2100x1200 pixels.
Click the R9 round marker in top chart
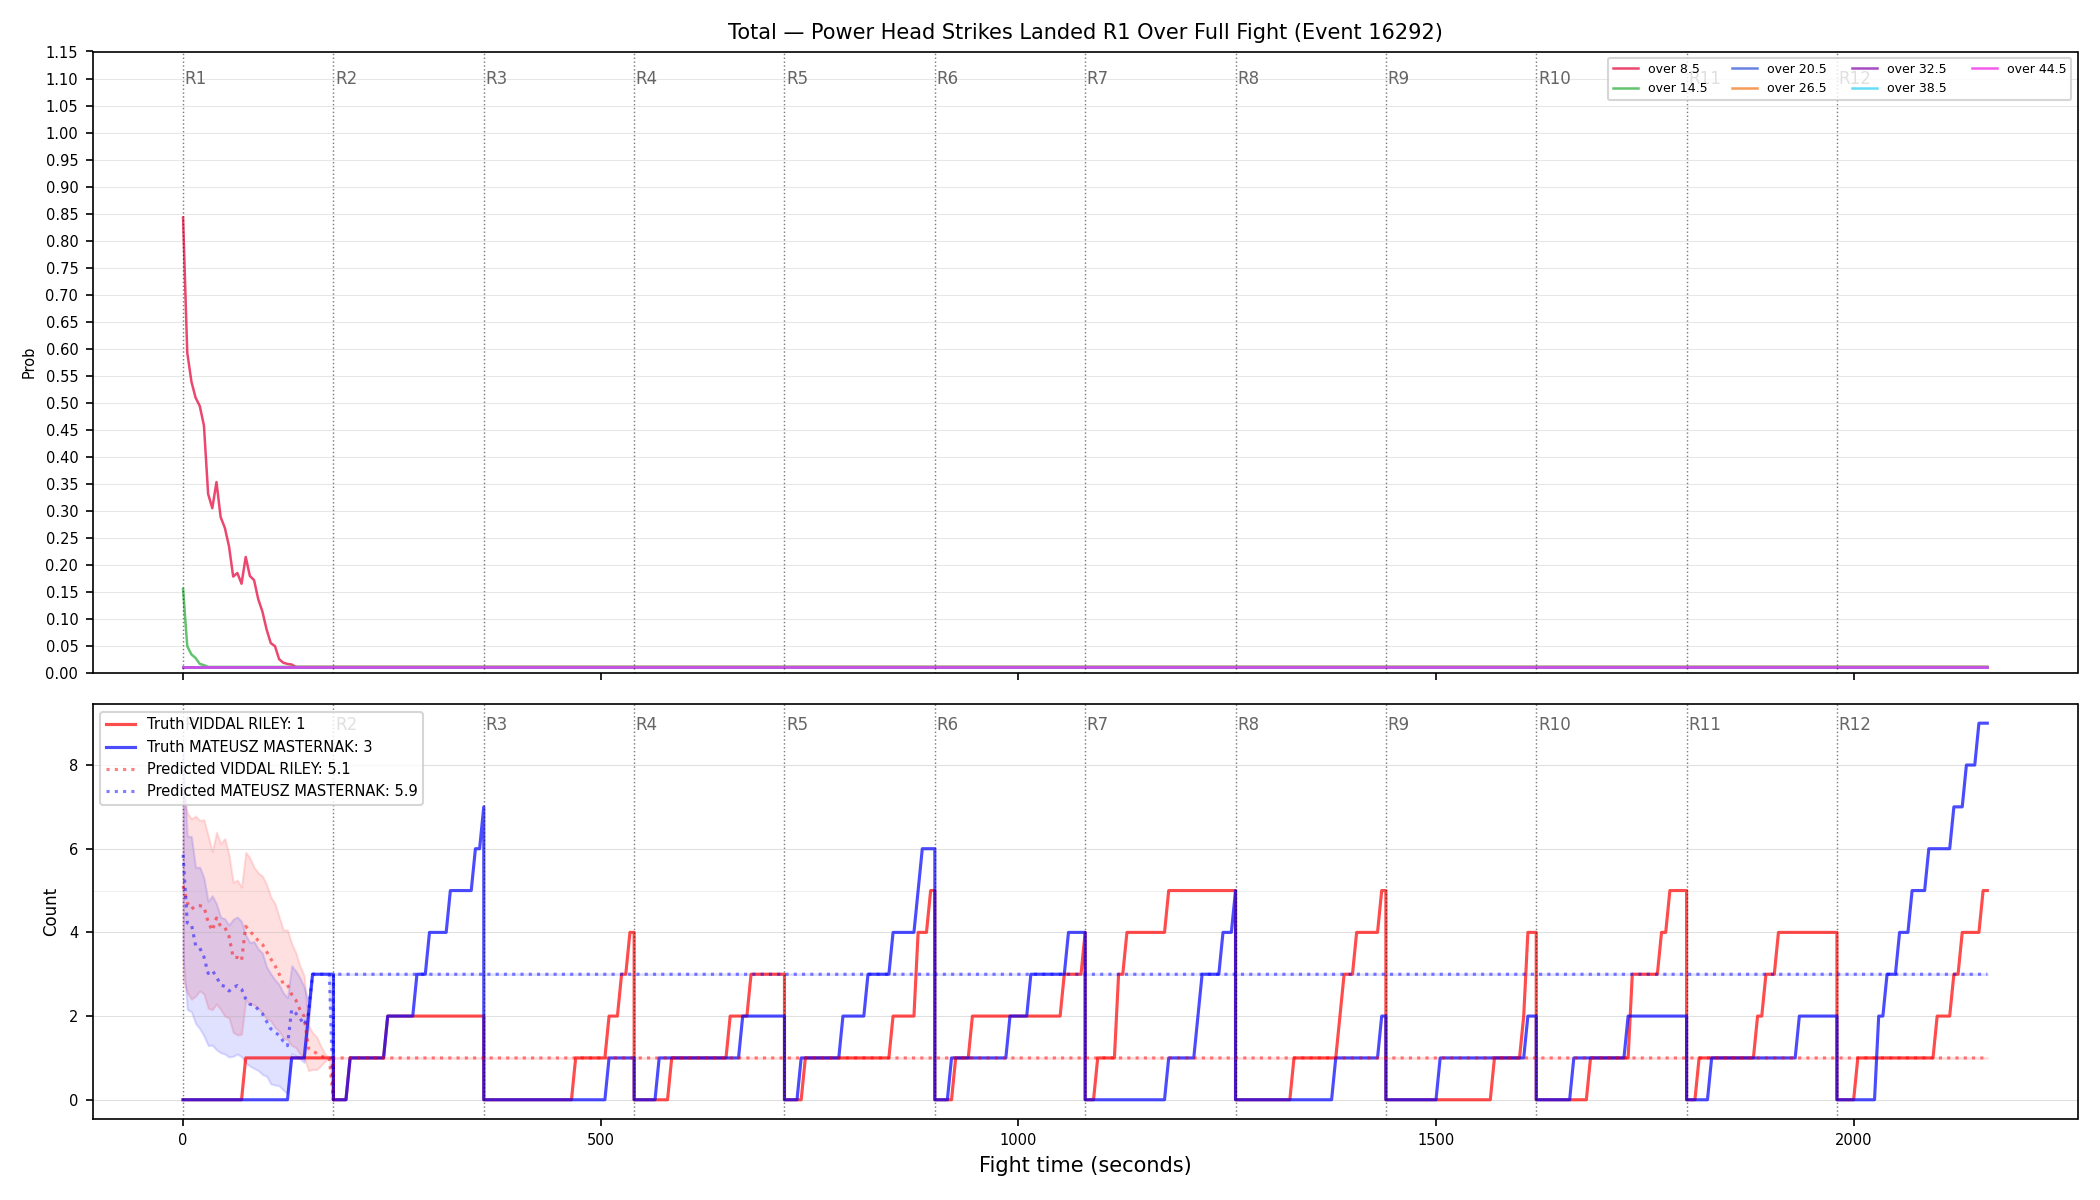1398,78
